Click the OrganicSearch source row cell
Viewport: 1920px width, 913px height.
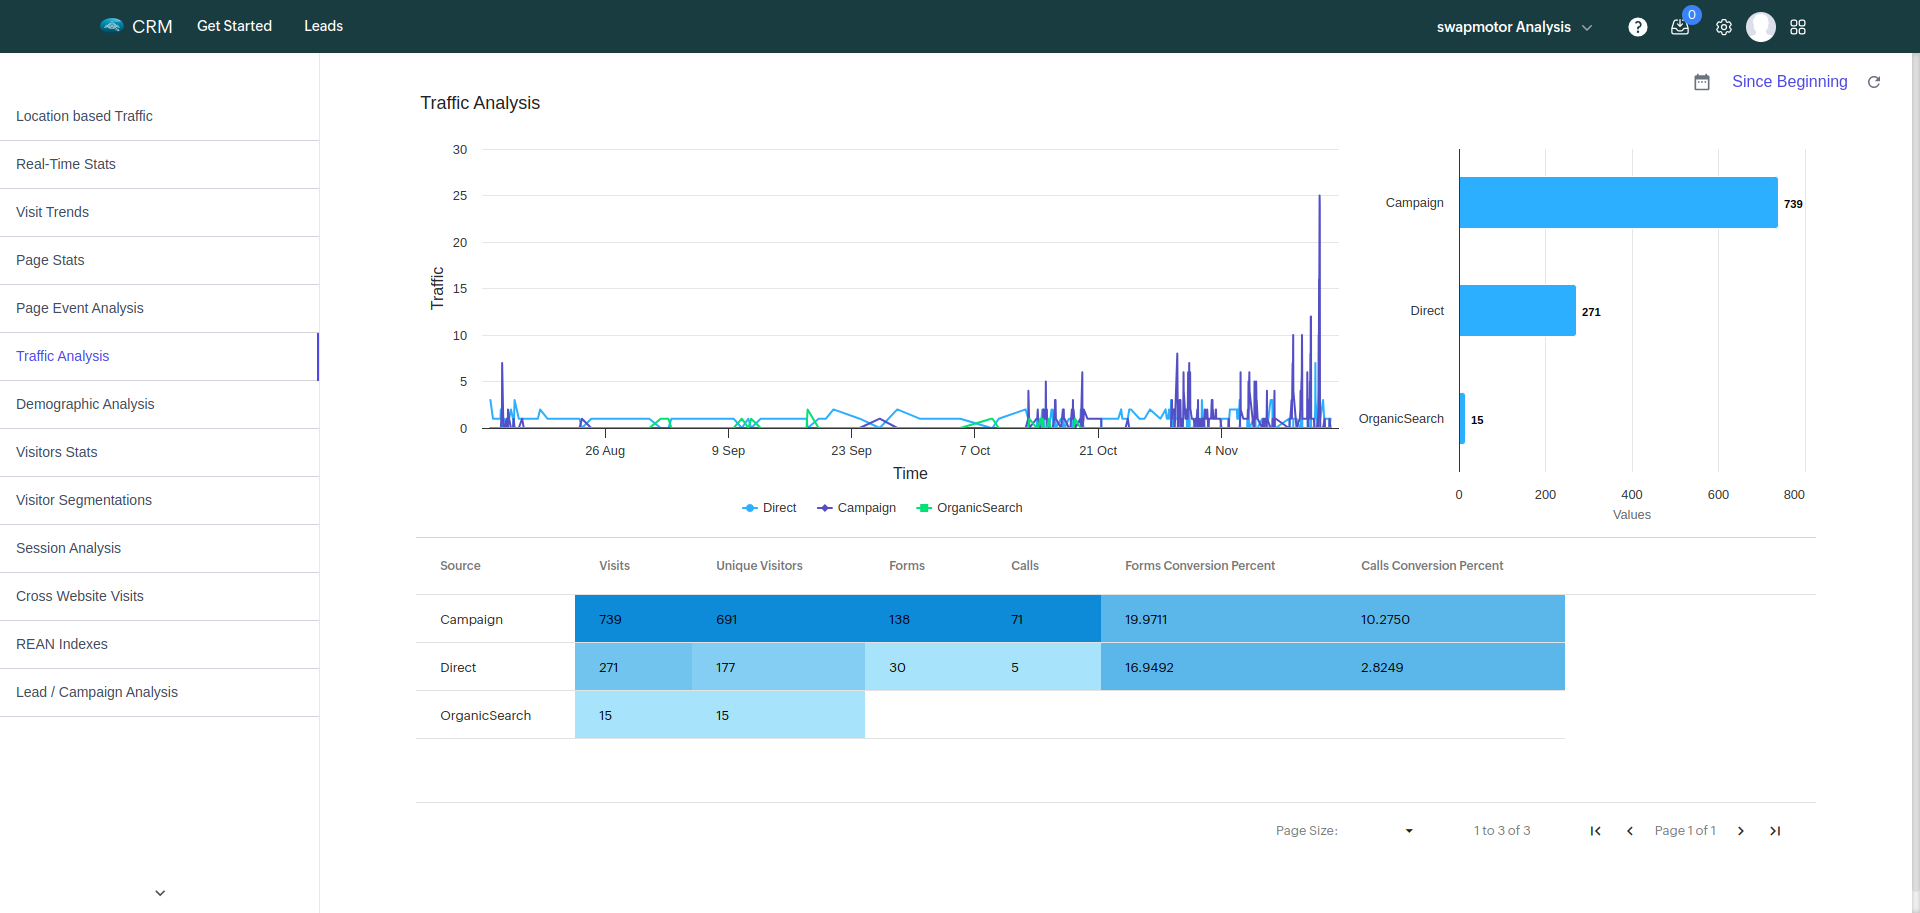[x=495, y=715]
